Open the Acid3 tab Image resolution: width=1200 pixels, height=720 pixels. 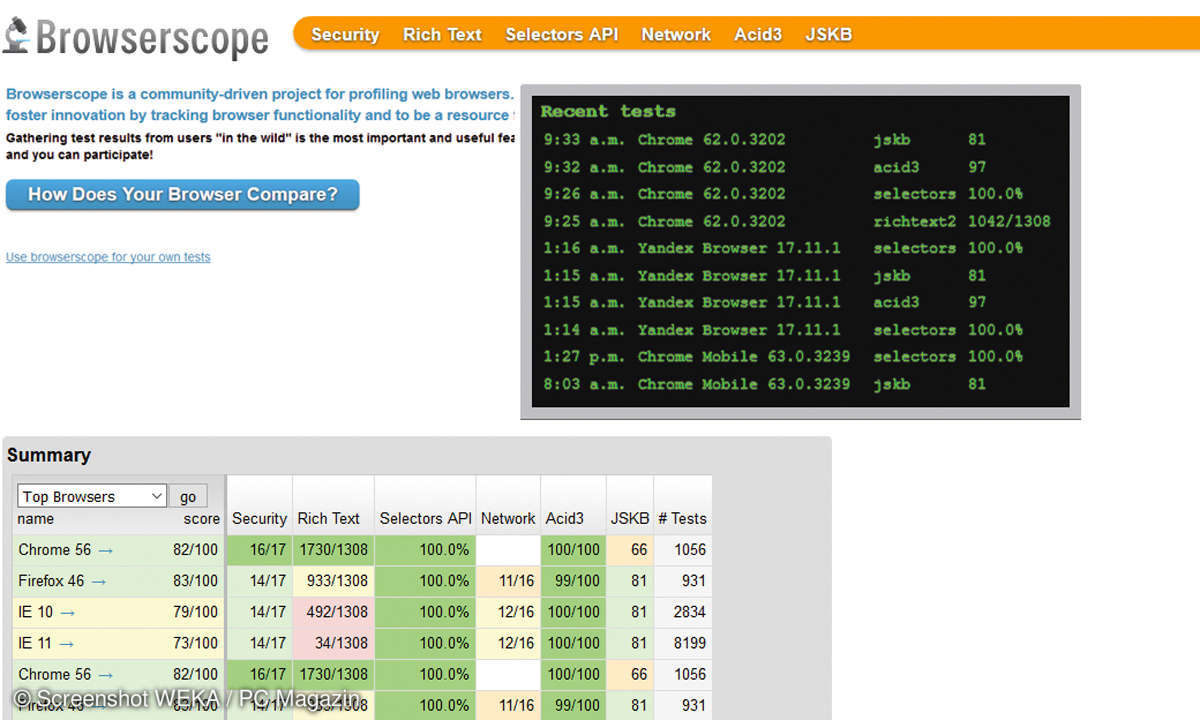758,34
